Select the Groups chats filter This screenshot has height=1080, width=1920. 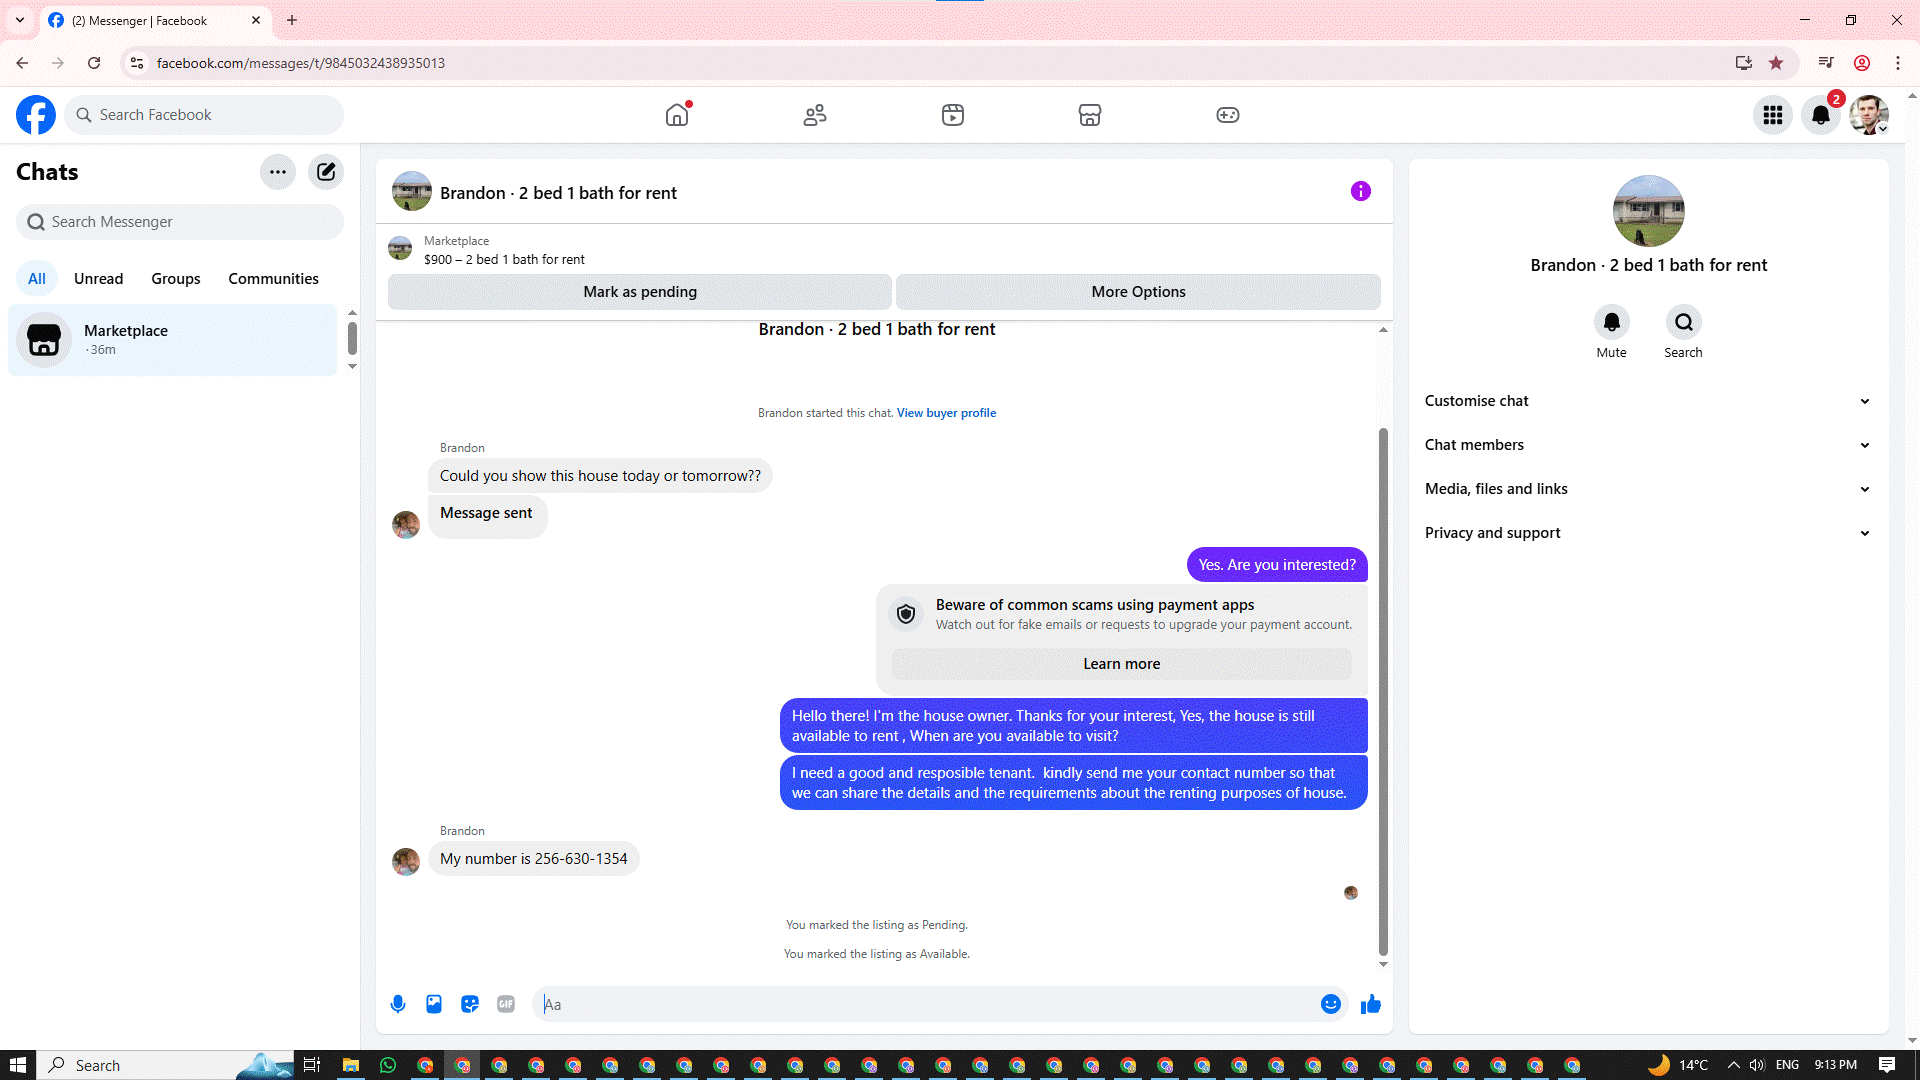click(x=176, y=279)
